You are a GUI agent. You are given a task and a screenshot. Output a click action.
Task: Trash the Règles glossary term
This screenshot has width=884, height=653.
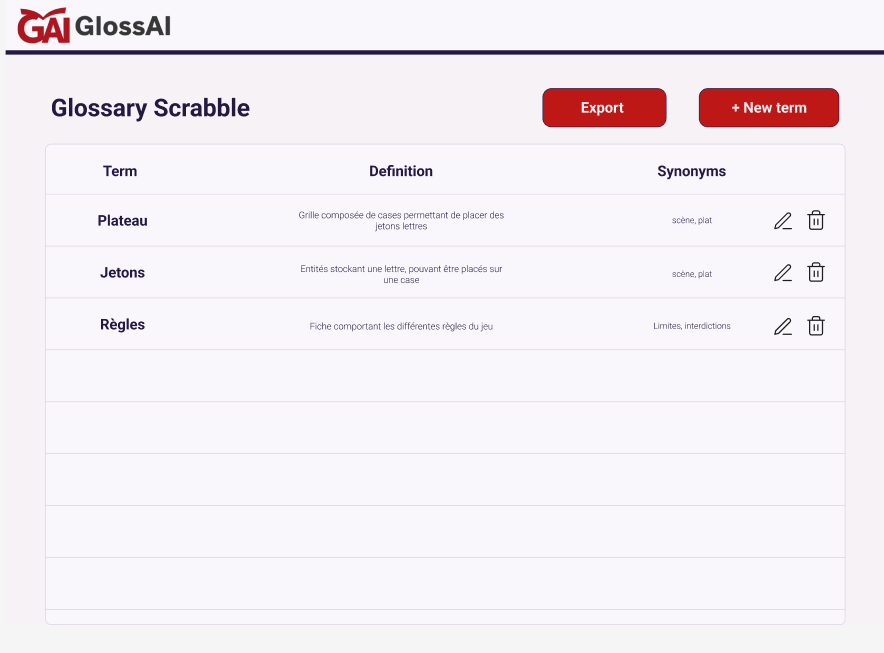[816, 325]
